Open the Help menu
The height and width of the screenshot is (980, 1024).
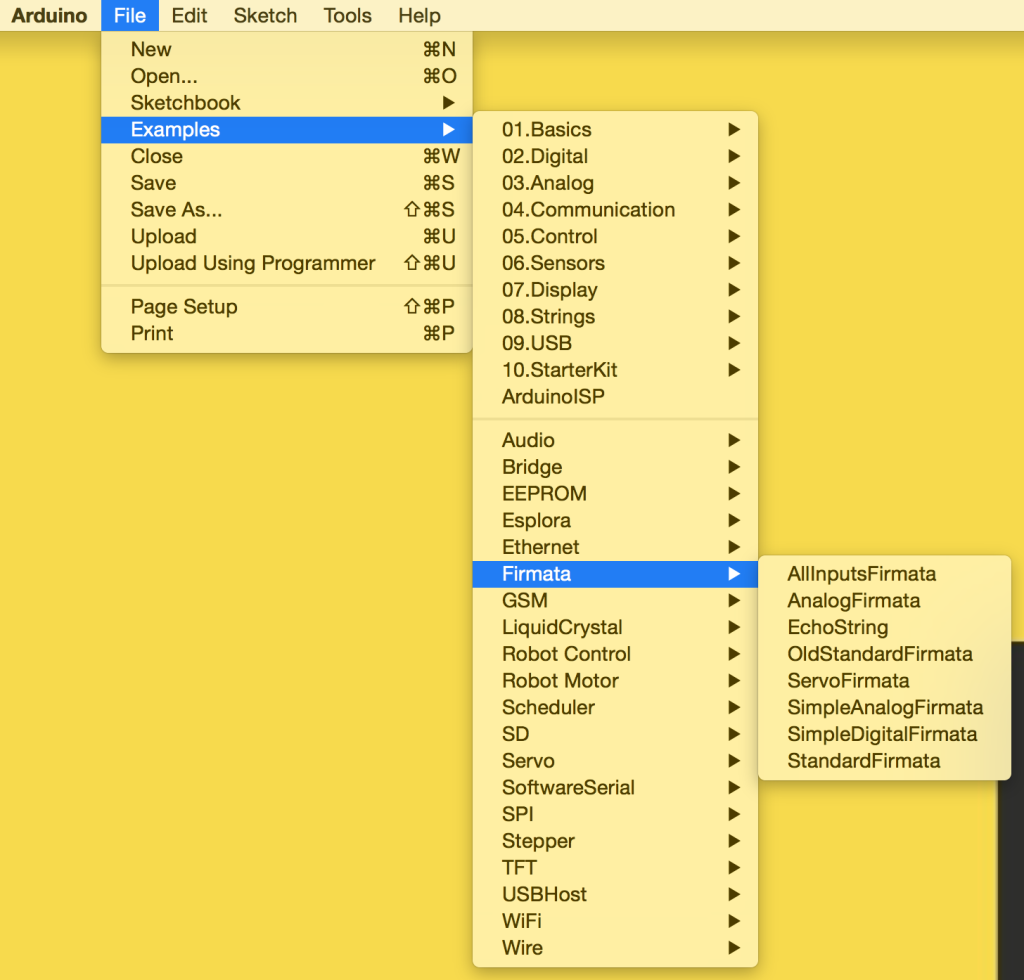pyautogui.click(x=418, y=15)
